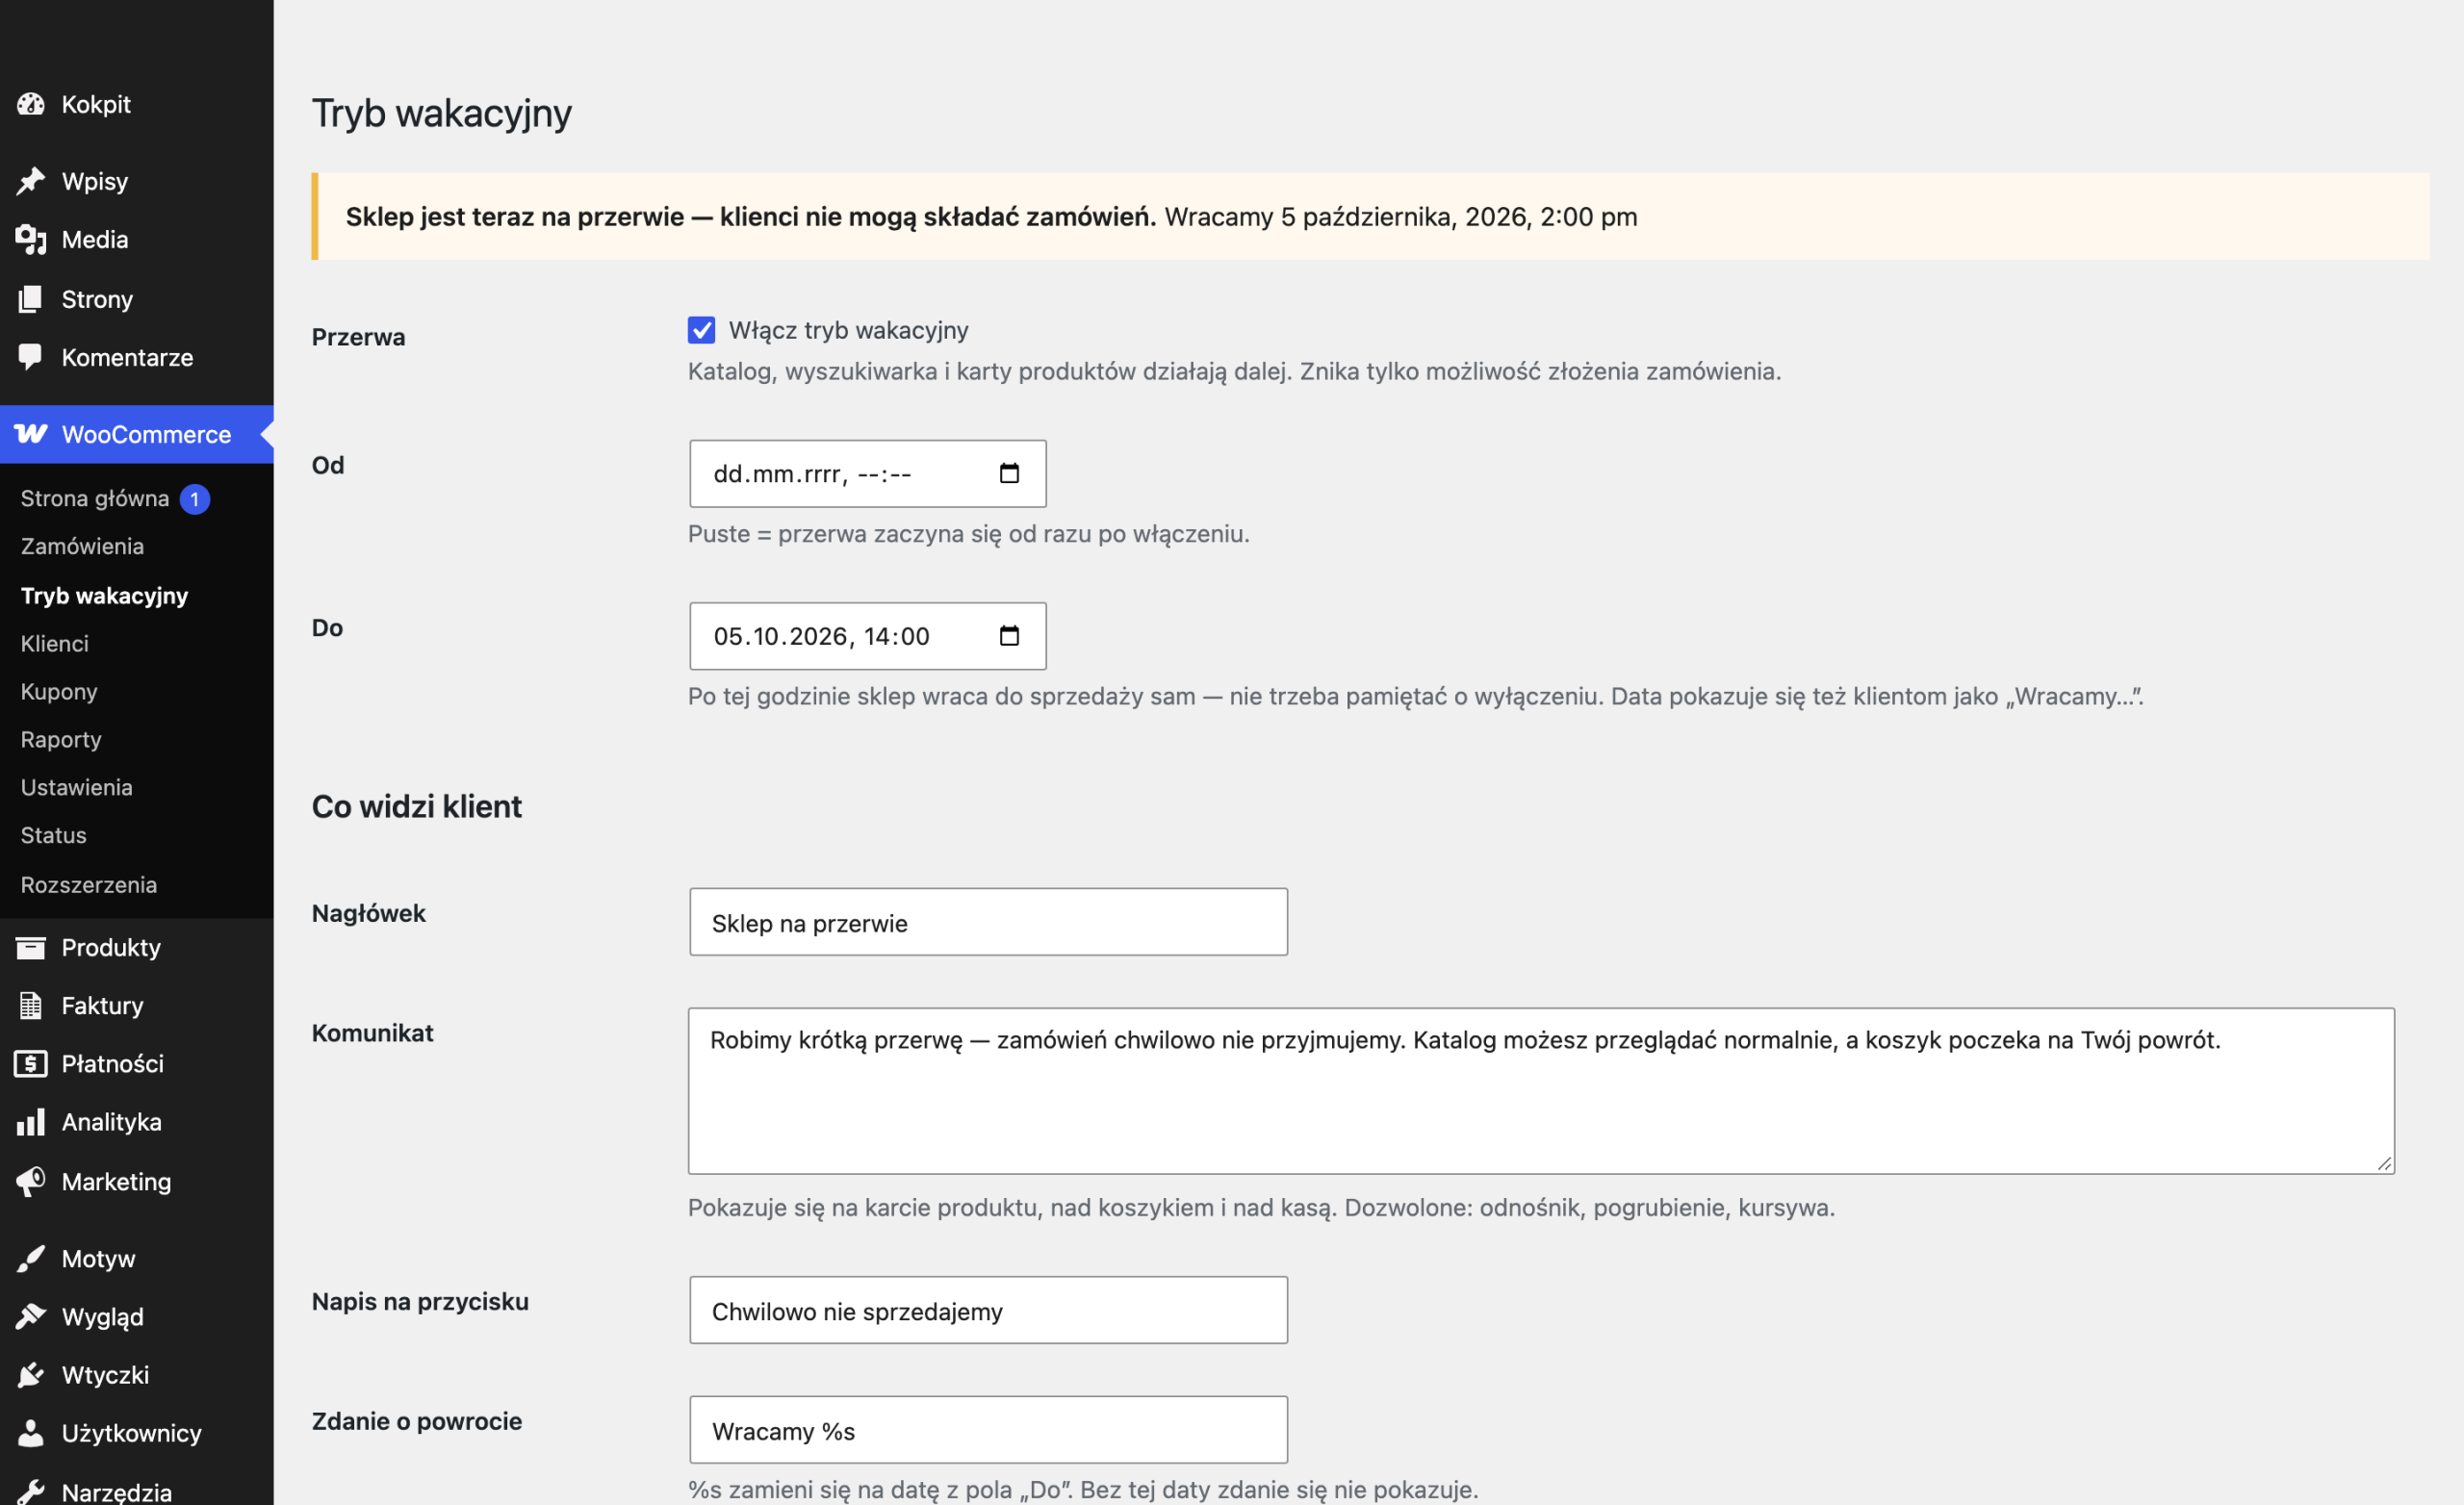Click the Narzędzia wrench icon
2464x1505 pixels.
click(31, 1492)
